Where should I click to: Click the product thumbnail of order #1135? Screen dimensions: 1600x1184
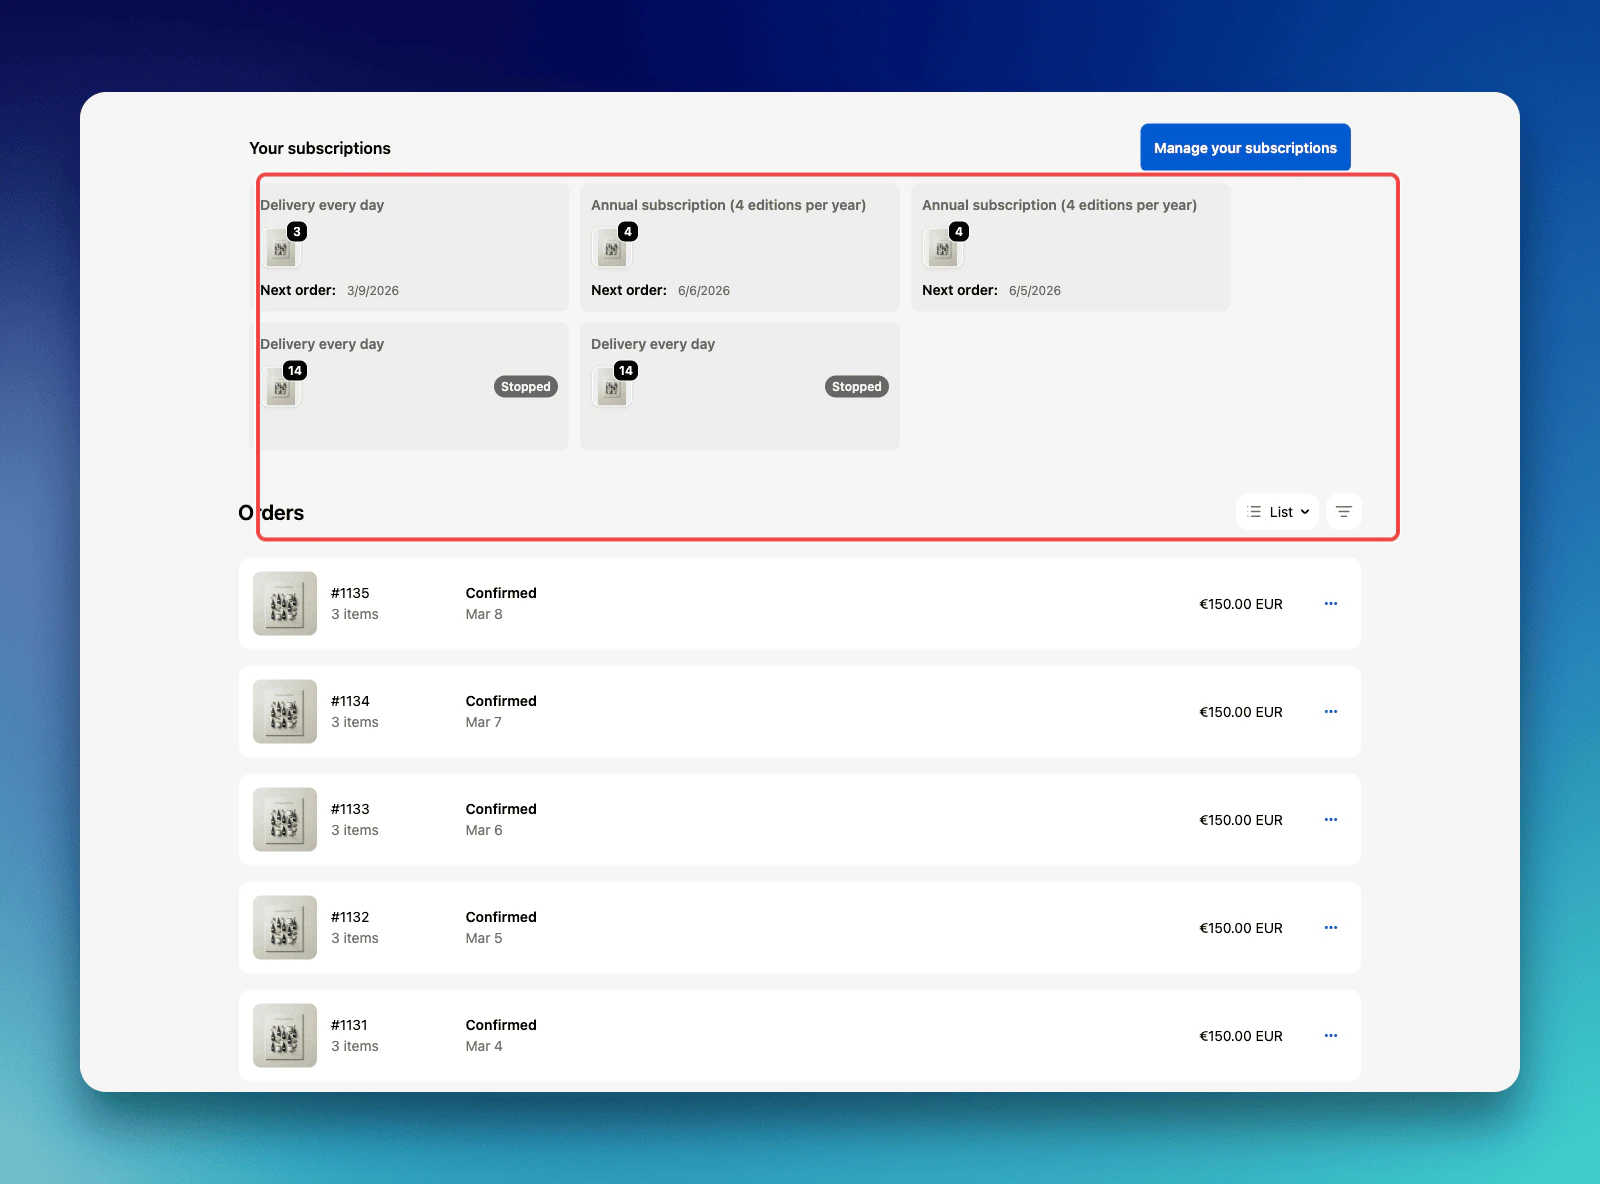(284, 603)
